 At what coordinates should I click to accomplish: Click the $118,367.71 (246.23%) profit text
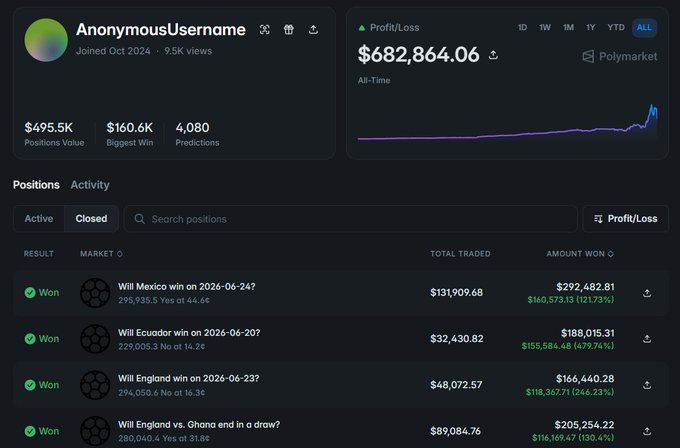570,392
